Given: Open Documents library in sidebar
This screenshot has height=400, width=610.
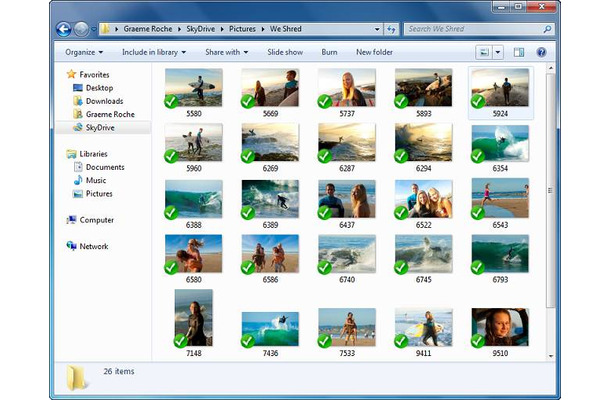Looking at the screenshot, I should (105, 167).
